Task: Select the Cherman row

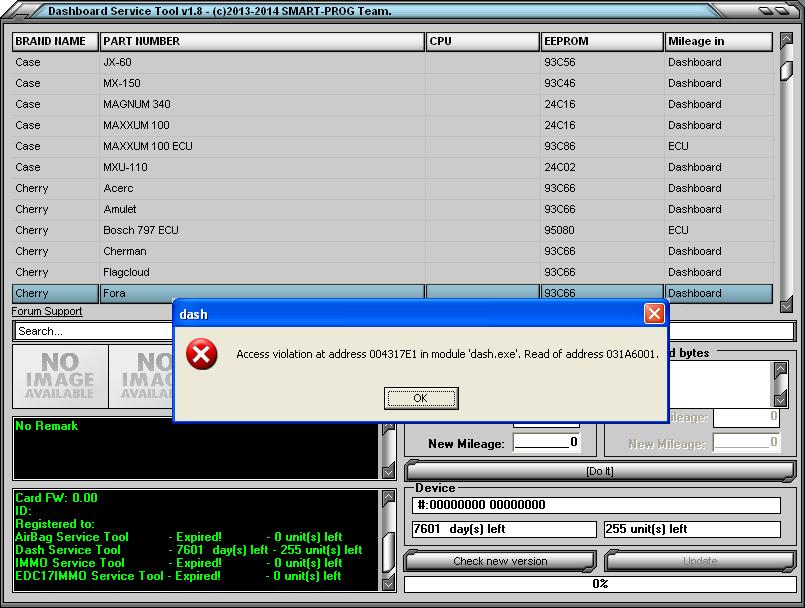Action: point(392,252)
